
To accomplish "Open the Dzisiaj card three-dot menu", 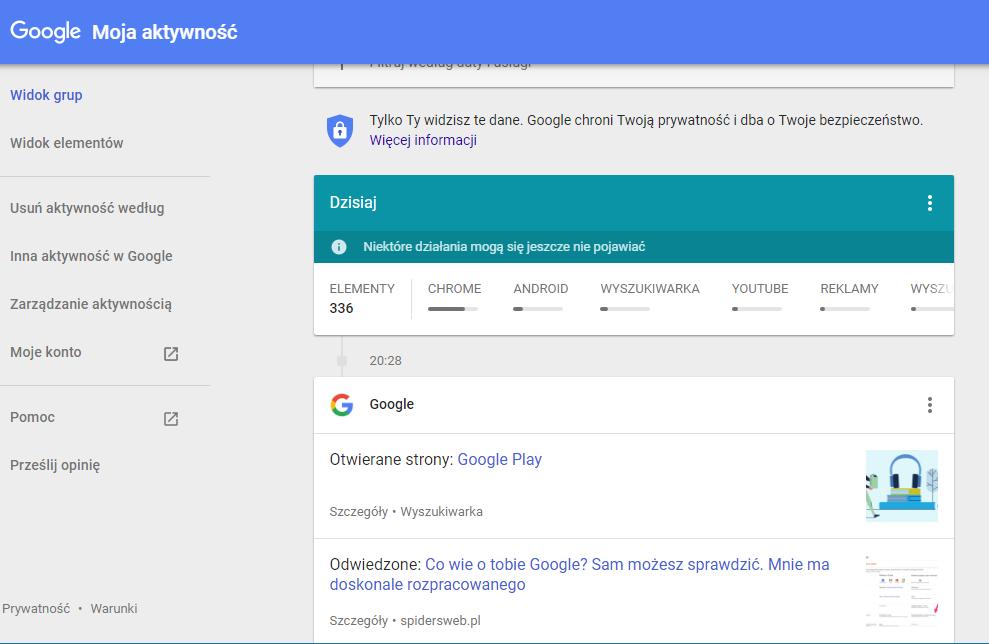I will click(x=929, y=202).
